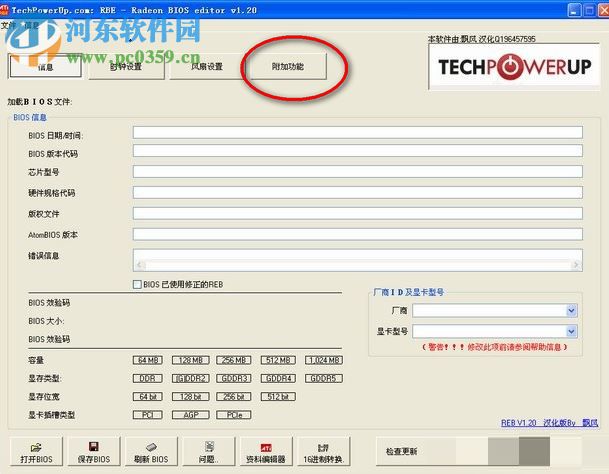Select the GDDR3 memory type indicator
The height and width of the screenshot is (474, 609).
pyautogui.click(x=234, y=378)
